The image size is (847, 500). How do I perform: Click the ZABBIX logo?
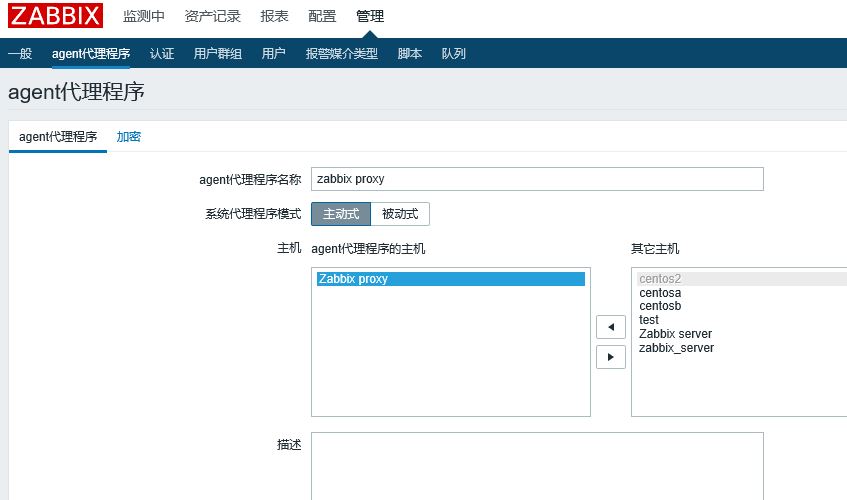tap(55, 15)
